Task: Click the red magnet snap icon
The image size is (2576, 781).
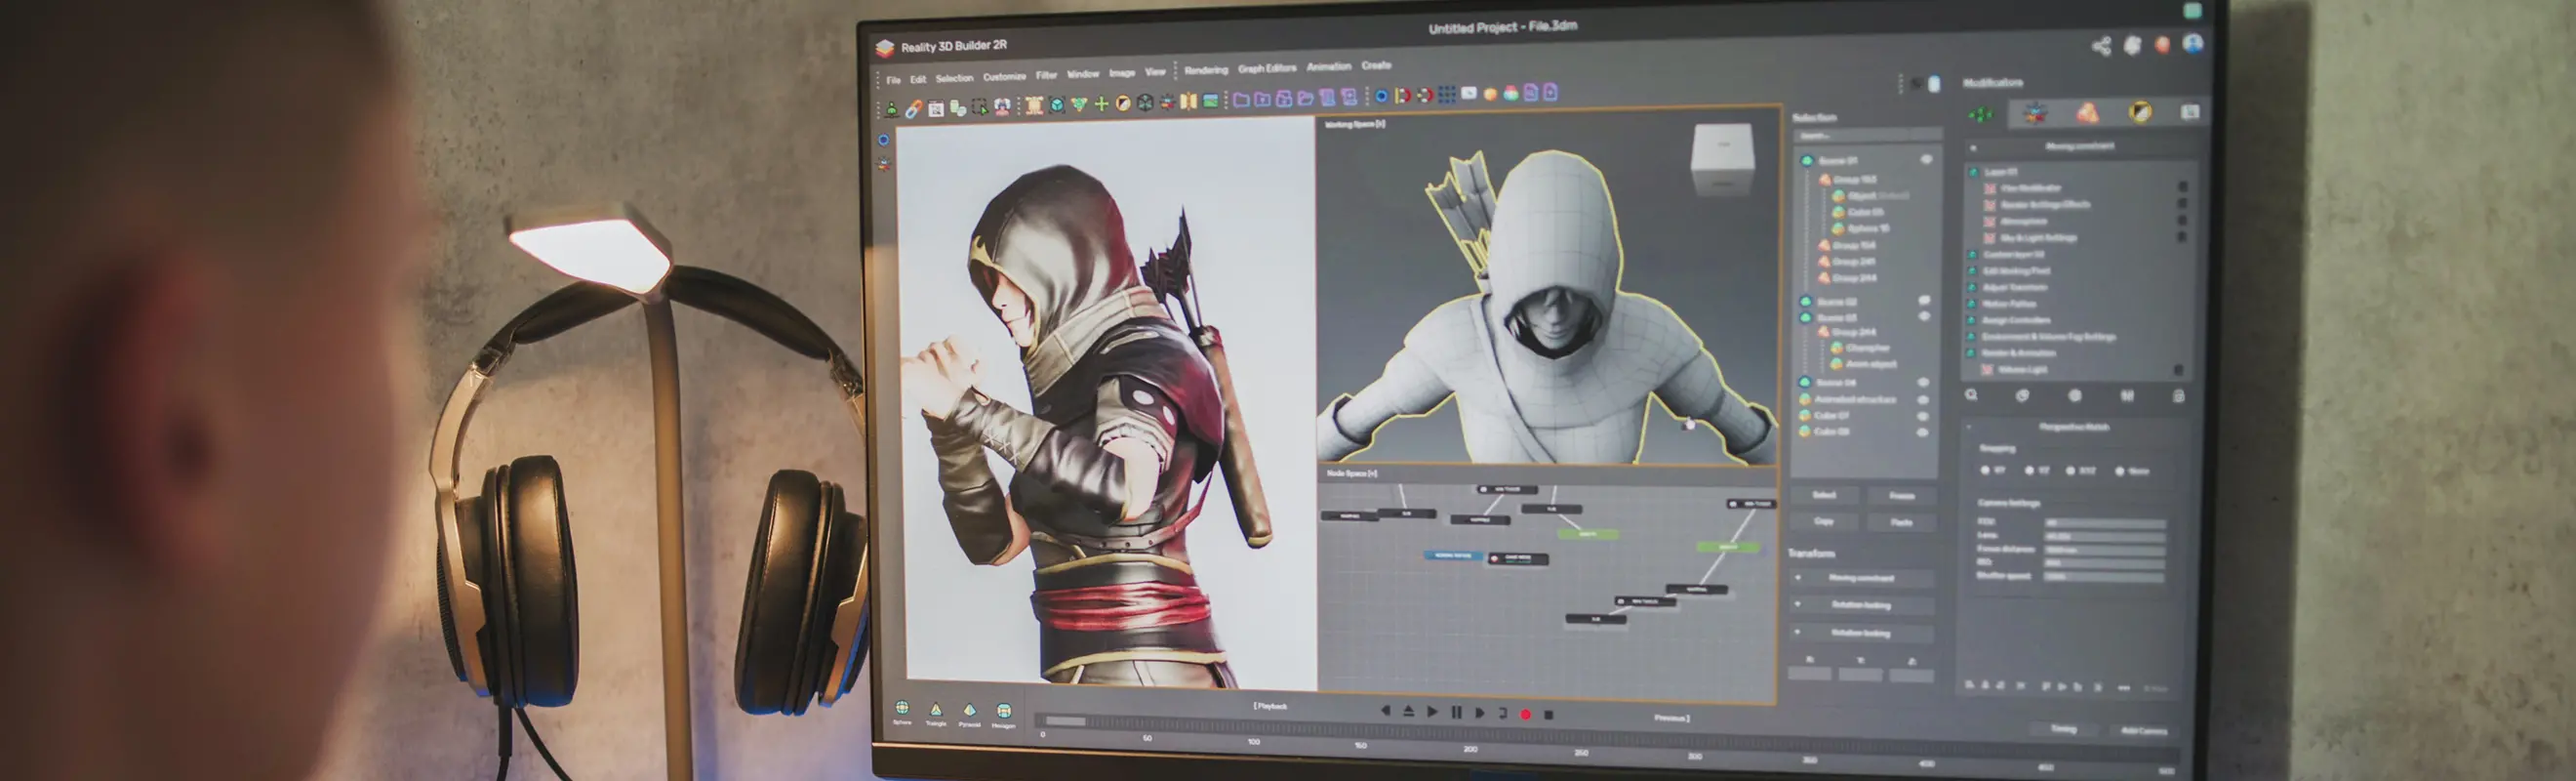Action: (x=1403, y=96)
